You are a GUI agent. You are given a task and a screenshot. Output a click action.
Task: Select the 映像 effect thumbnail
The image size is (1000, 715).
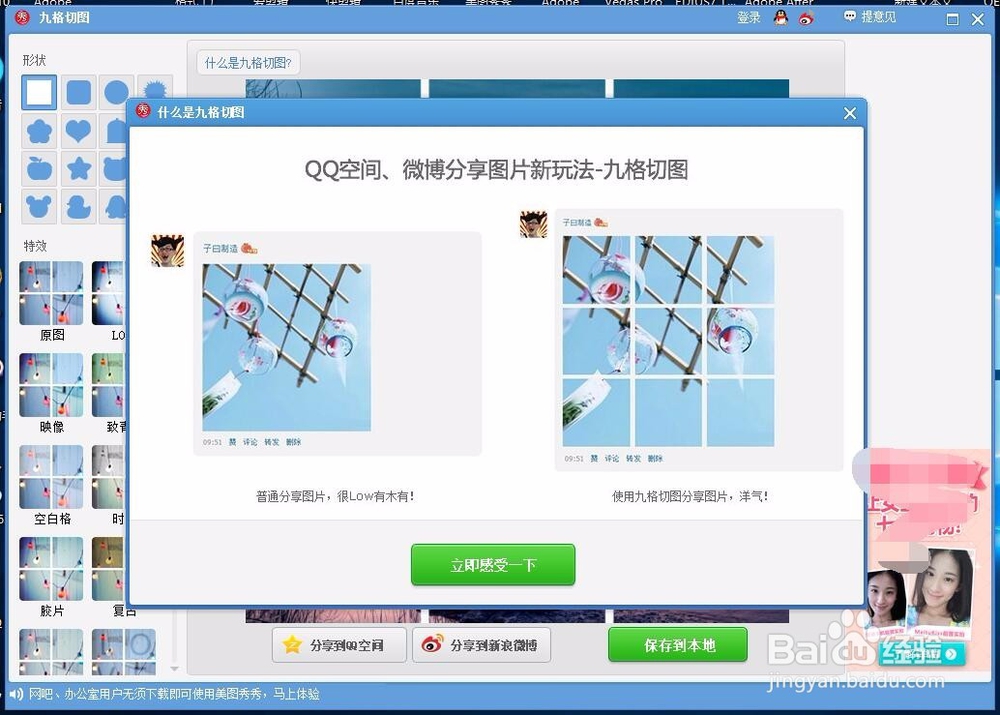[x=50, y=386]
